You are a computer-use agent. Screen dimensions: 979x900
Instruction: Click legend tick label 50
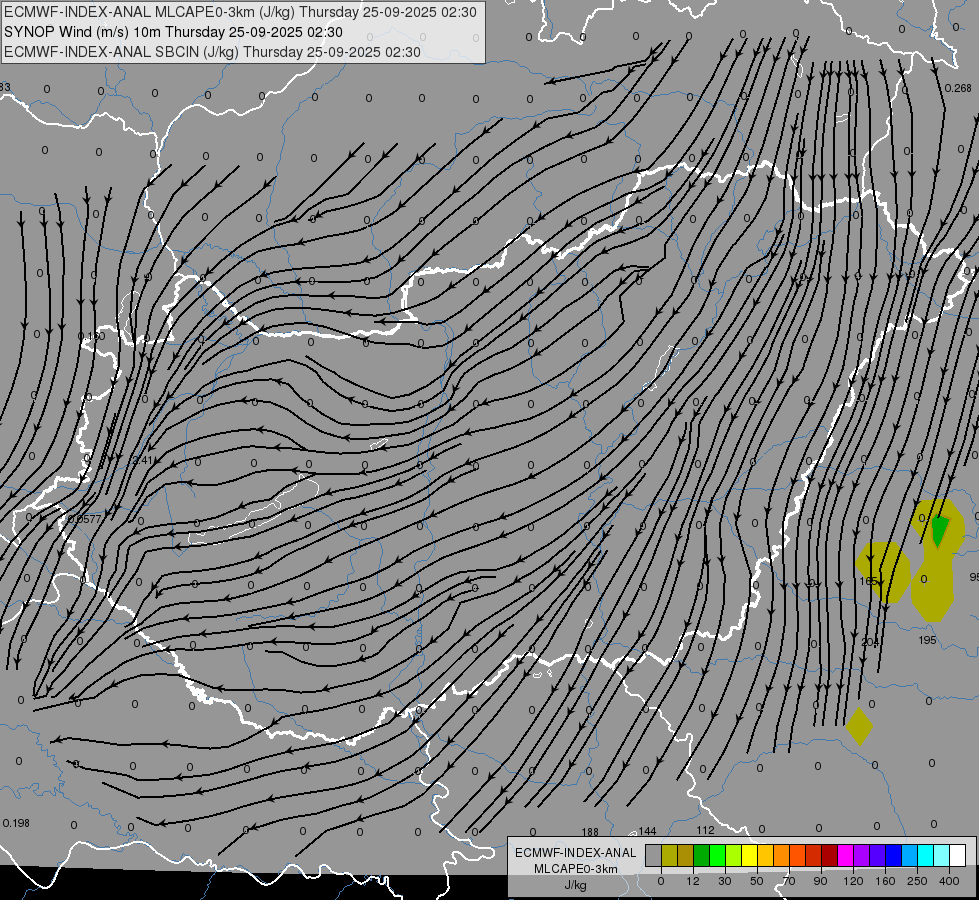756,881
